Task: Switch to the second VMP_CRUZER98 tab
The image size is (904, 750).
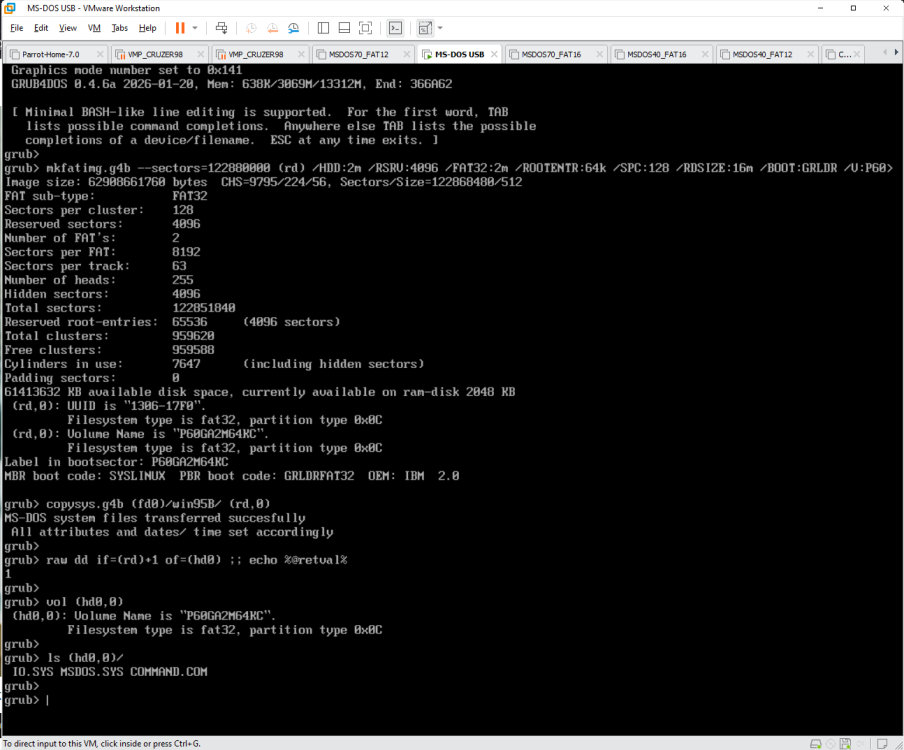Action: [255, 54]
